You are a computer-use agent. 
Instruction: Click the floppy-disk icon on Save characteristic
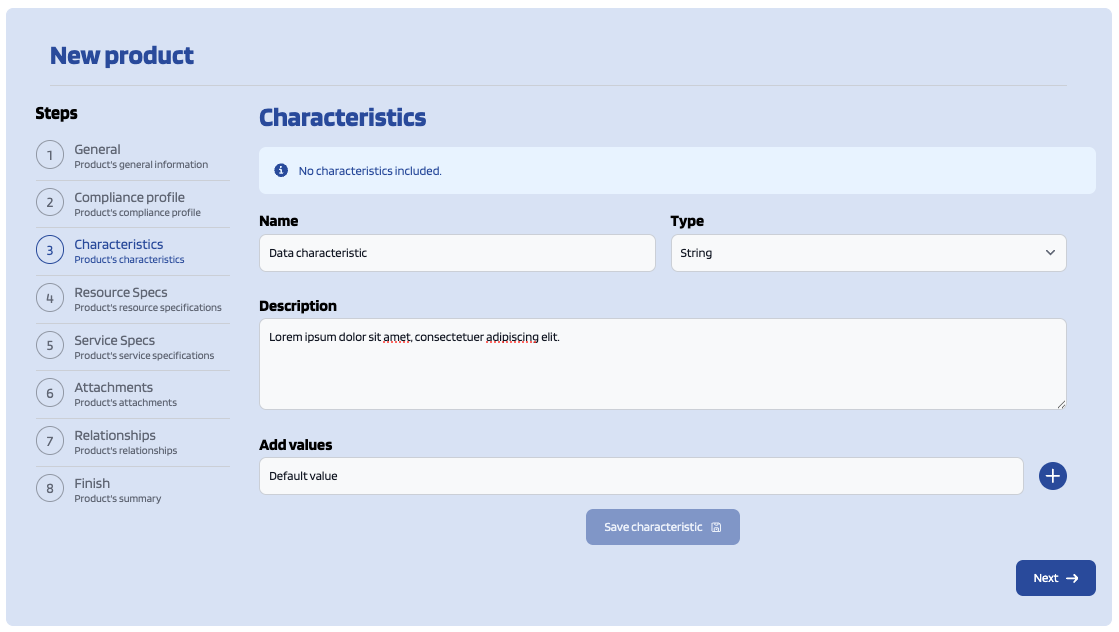(717, 527)
